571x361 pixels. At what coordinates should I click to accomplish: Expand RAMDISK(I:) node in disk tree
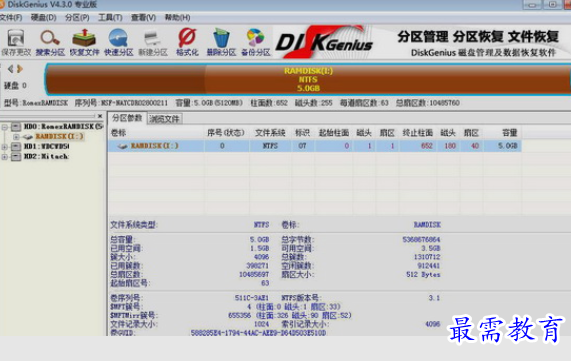tap(16, 137)
